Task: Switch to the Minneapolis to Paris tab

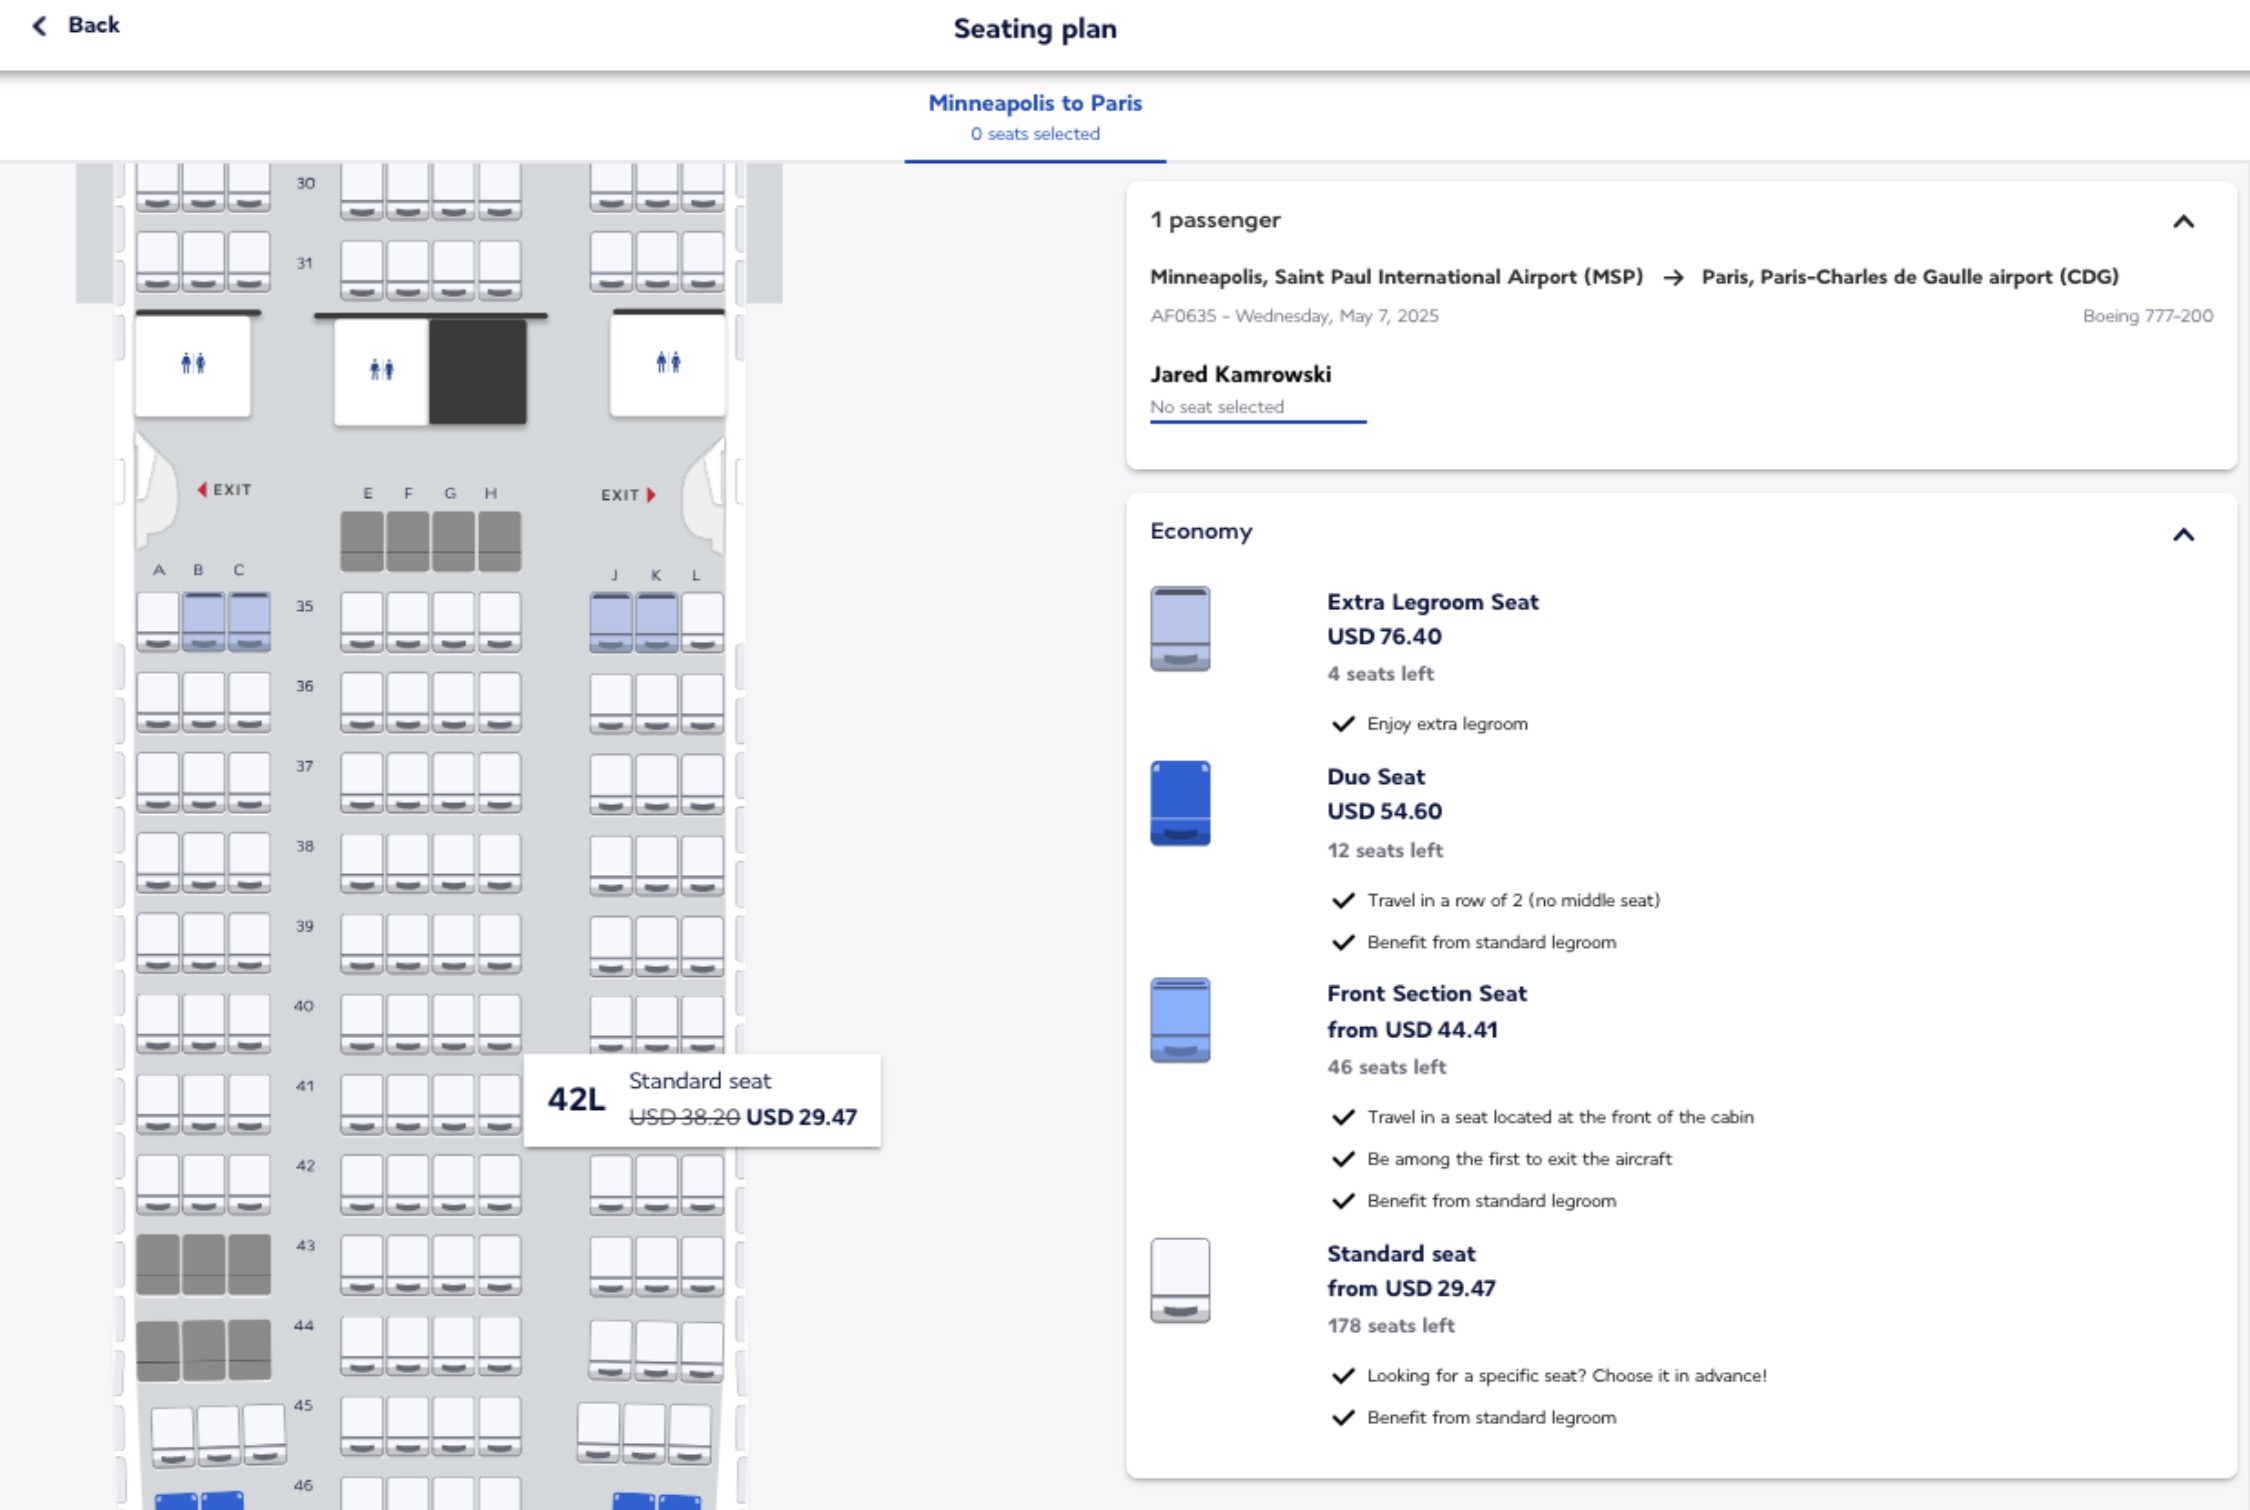Action: (1035, 116)
